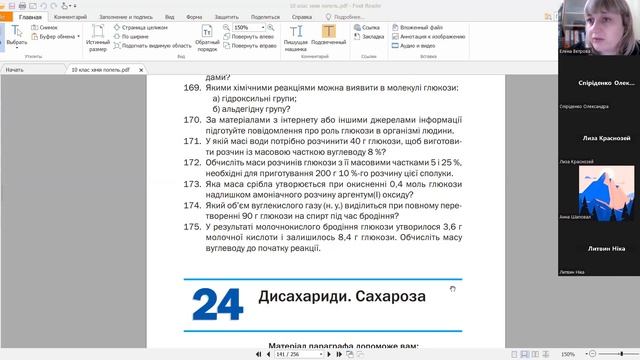Click Повернуть влево rotate left
The image size is (640, 360).
[249, 37]
